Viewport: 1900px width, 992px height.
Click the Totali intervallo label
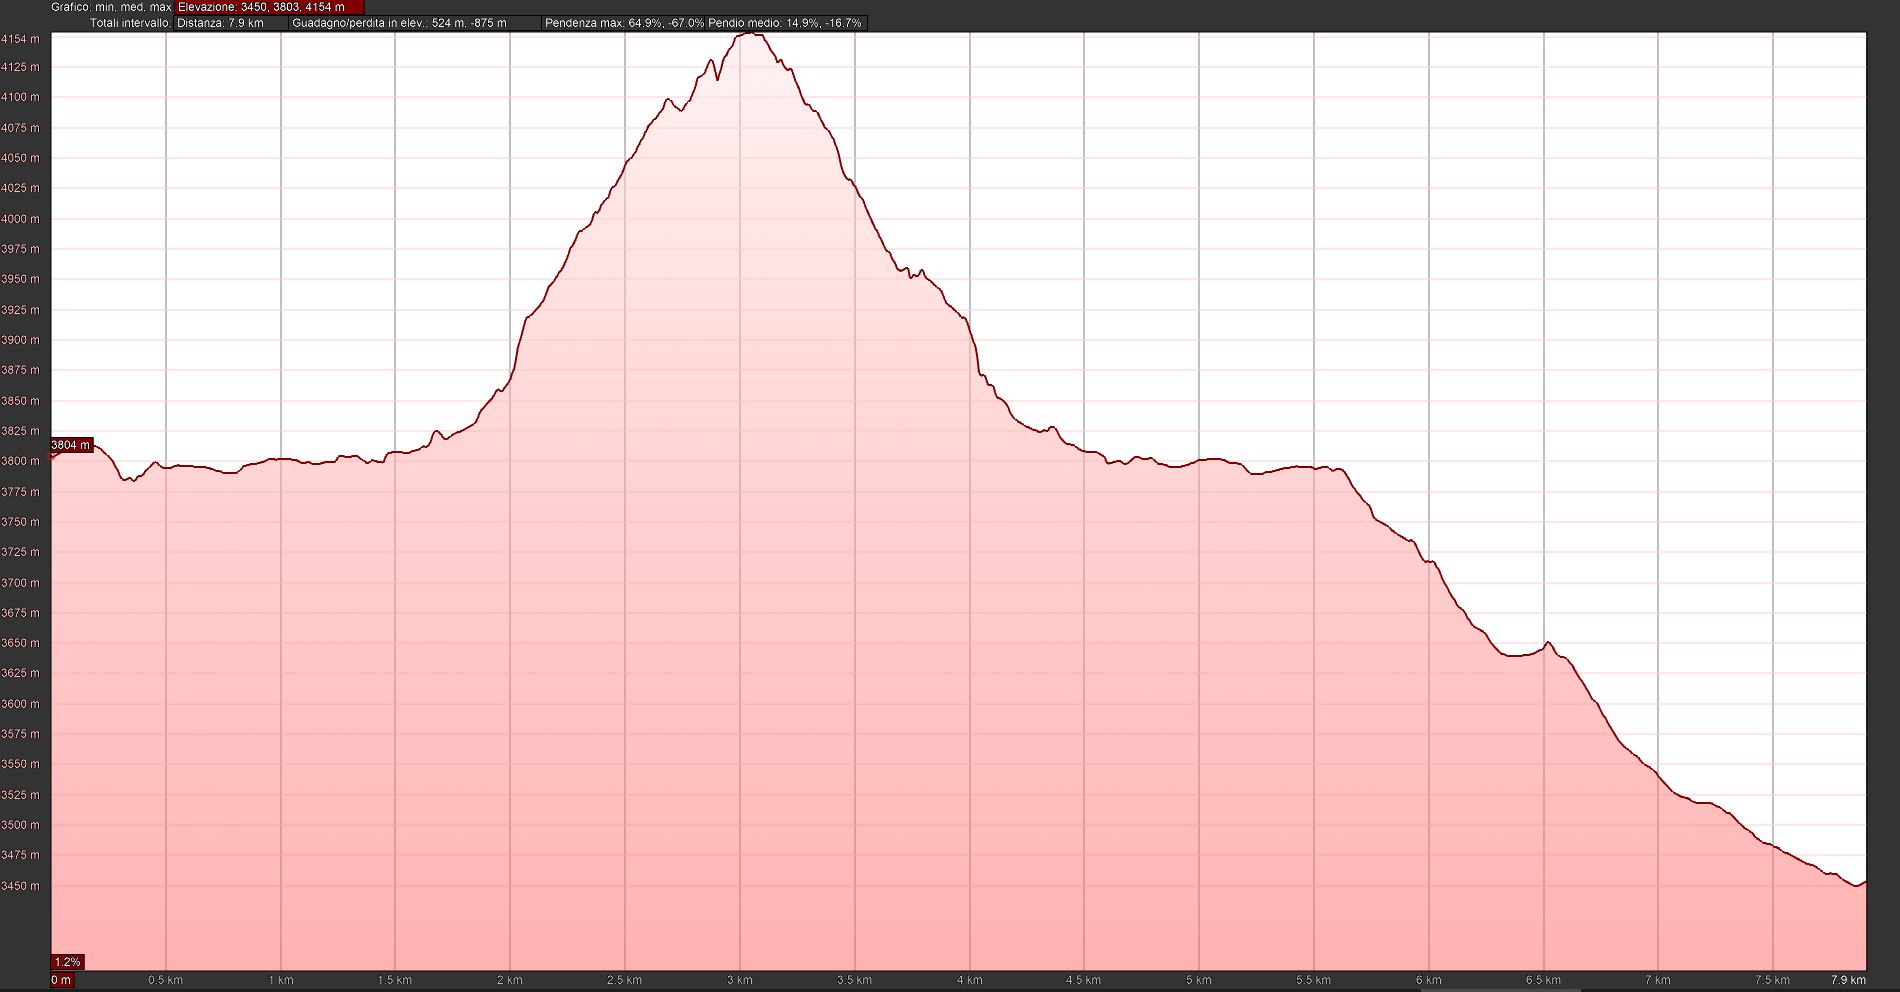(x=130, y=23)
